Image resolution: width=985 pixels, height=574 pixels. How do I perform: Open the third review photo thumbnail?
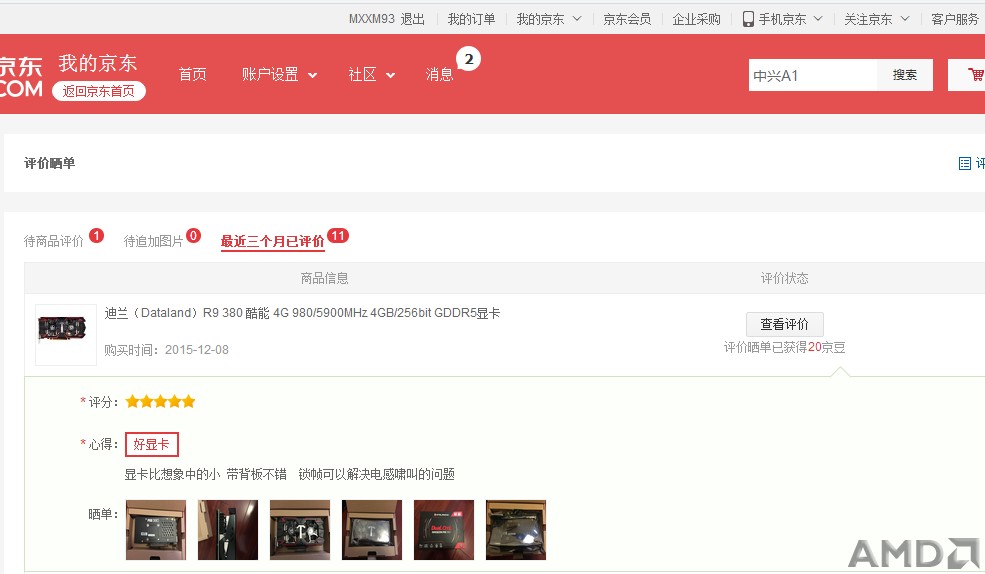(300, 529)
